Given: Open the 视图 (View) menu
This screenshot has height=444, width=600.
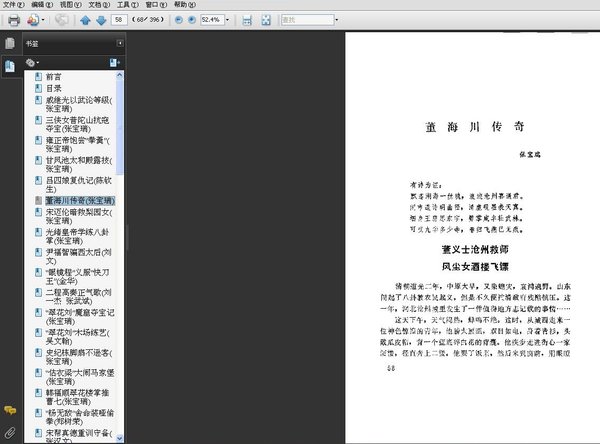Looking at the screenshot, I should click(x=71, y=5).
